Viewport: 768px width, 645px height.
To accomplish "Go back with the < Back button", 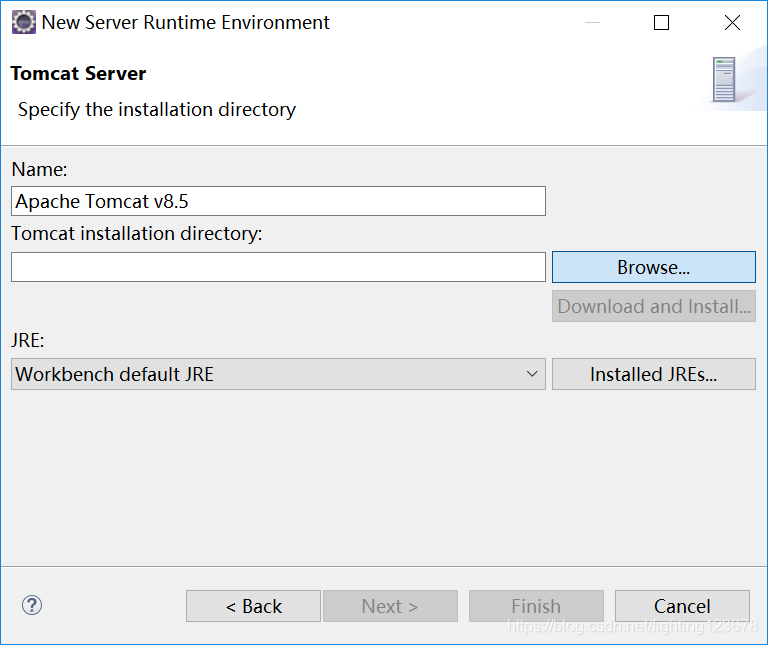I will [253, 606].
